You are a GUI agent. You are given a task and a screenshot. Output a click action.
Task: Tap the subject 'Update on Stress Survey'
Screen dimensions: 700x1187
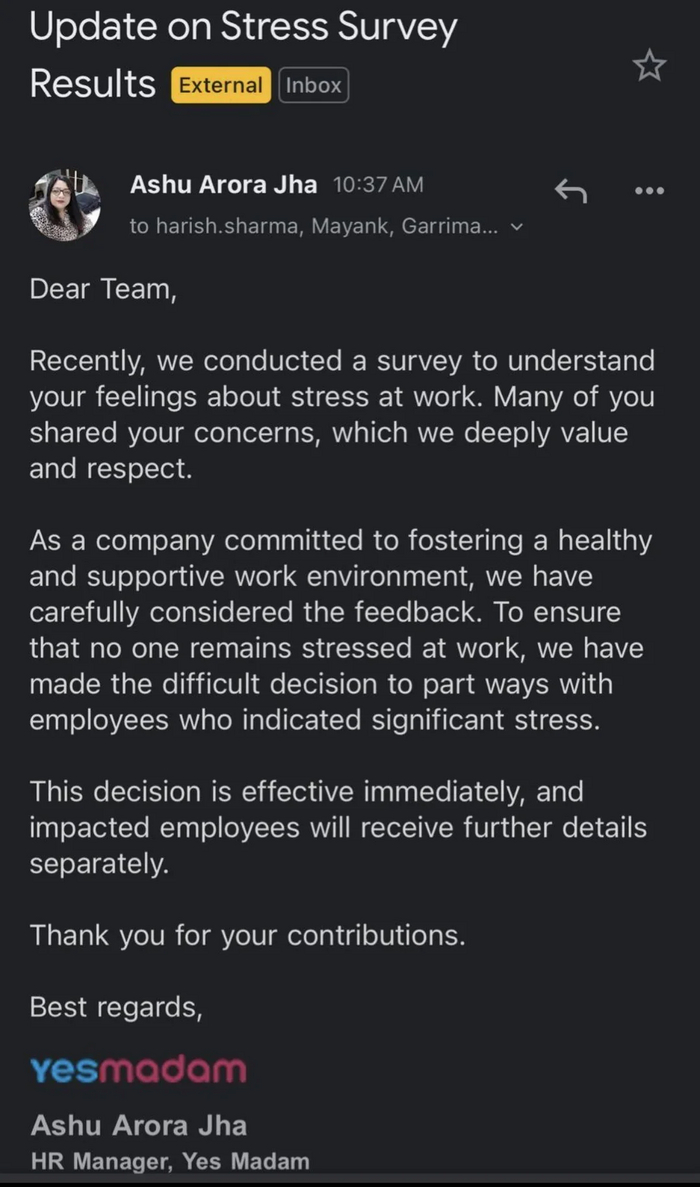click(243, 28)
